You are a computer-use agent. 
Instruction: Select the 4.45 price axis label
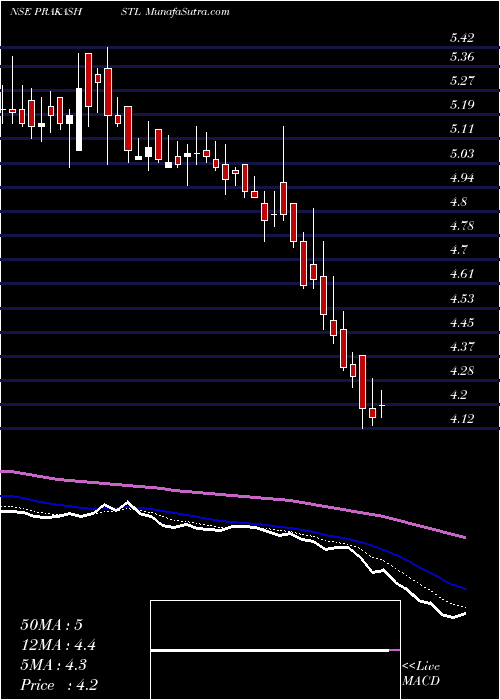point(462,322)
